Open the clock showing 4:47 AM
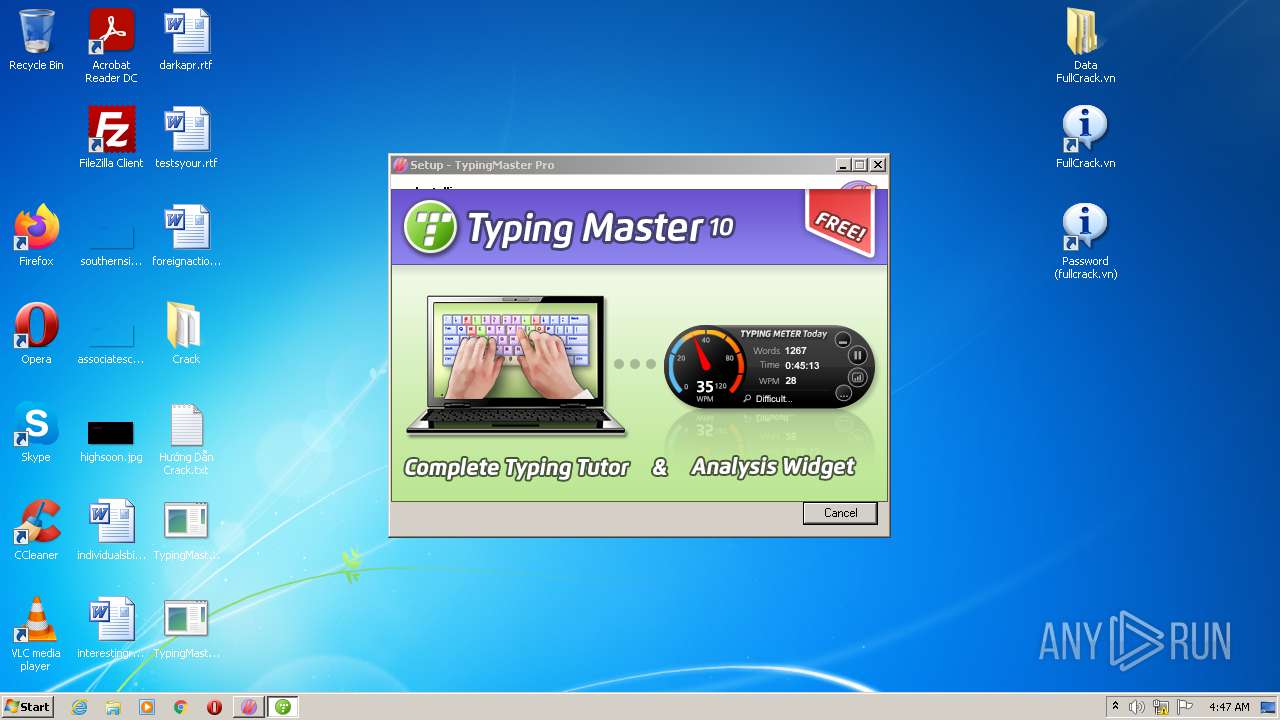The height and width of the screenshot is (720, 1280). (1229, 707)
